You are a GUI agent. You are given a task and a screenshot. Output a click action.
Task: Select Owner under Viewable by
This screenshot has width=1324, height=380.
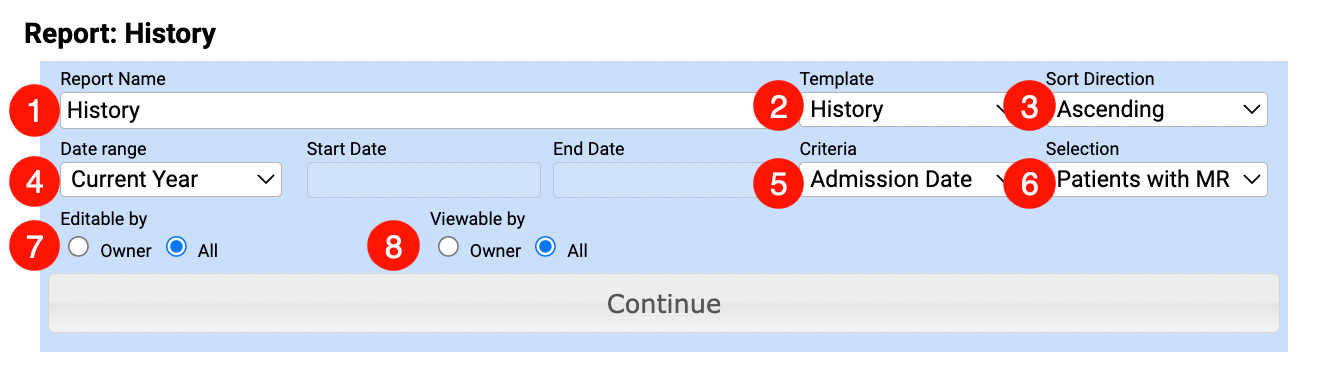[448, 248]
